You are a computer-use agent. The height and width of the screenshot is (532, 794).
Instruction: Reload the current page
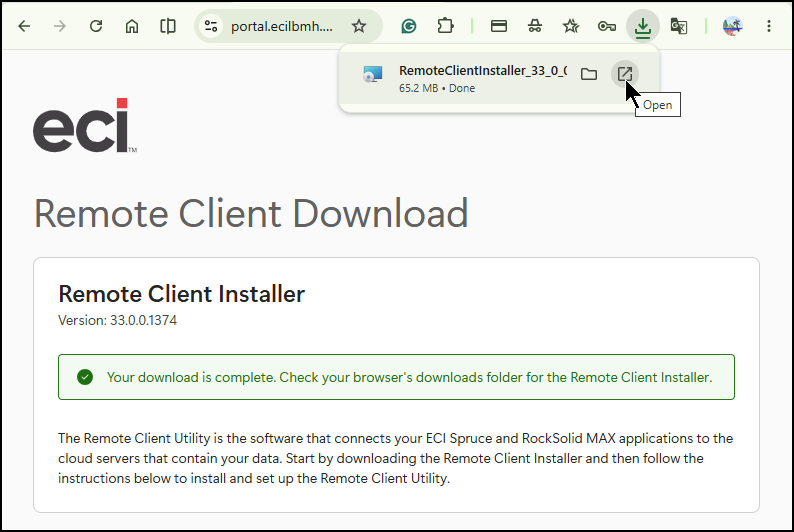pos(96,26)
